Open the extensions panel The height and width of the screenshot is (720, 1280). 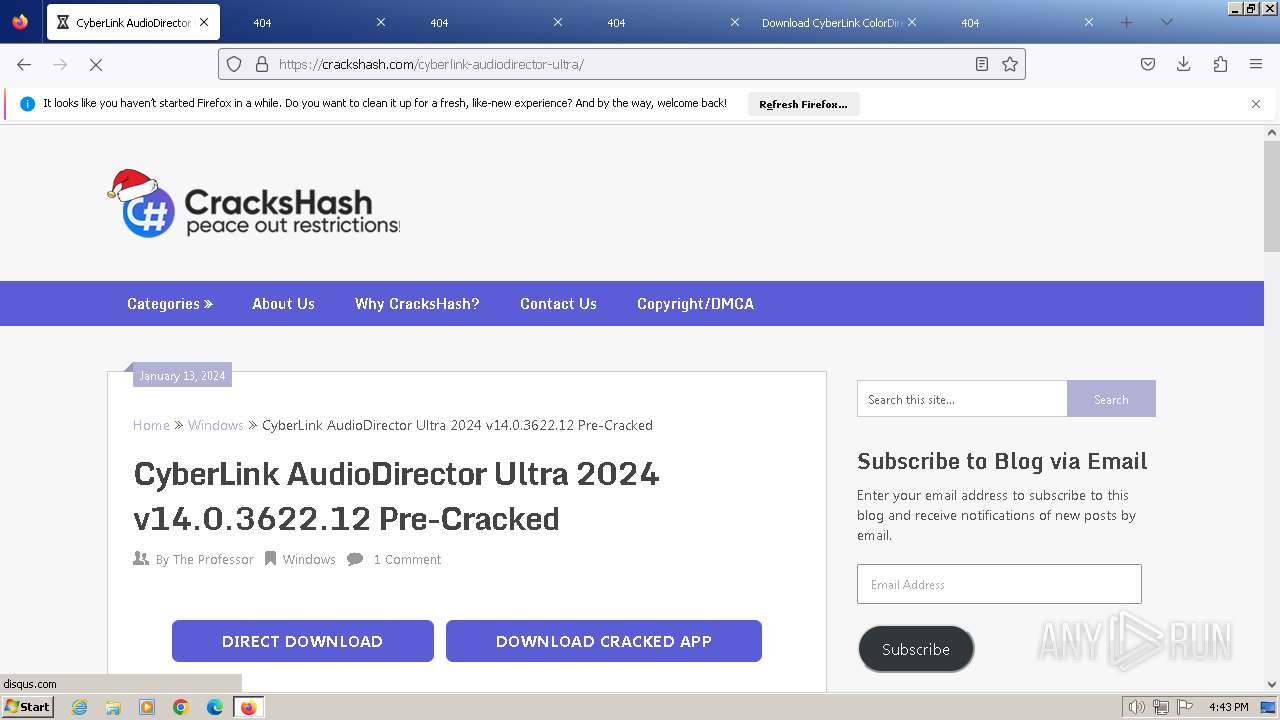[x=1220, y=64]
